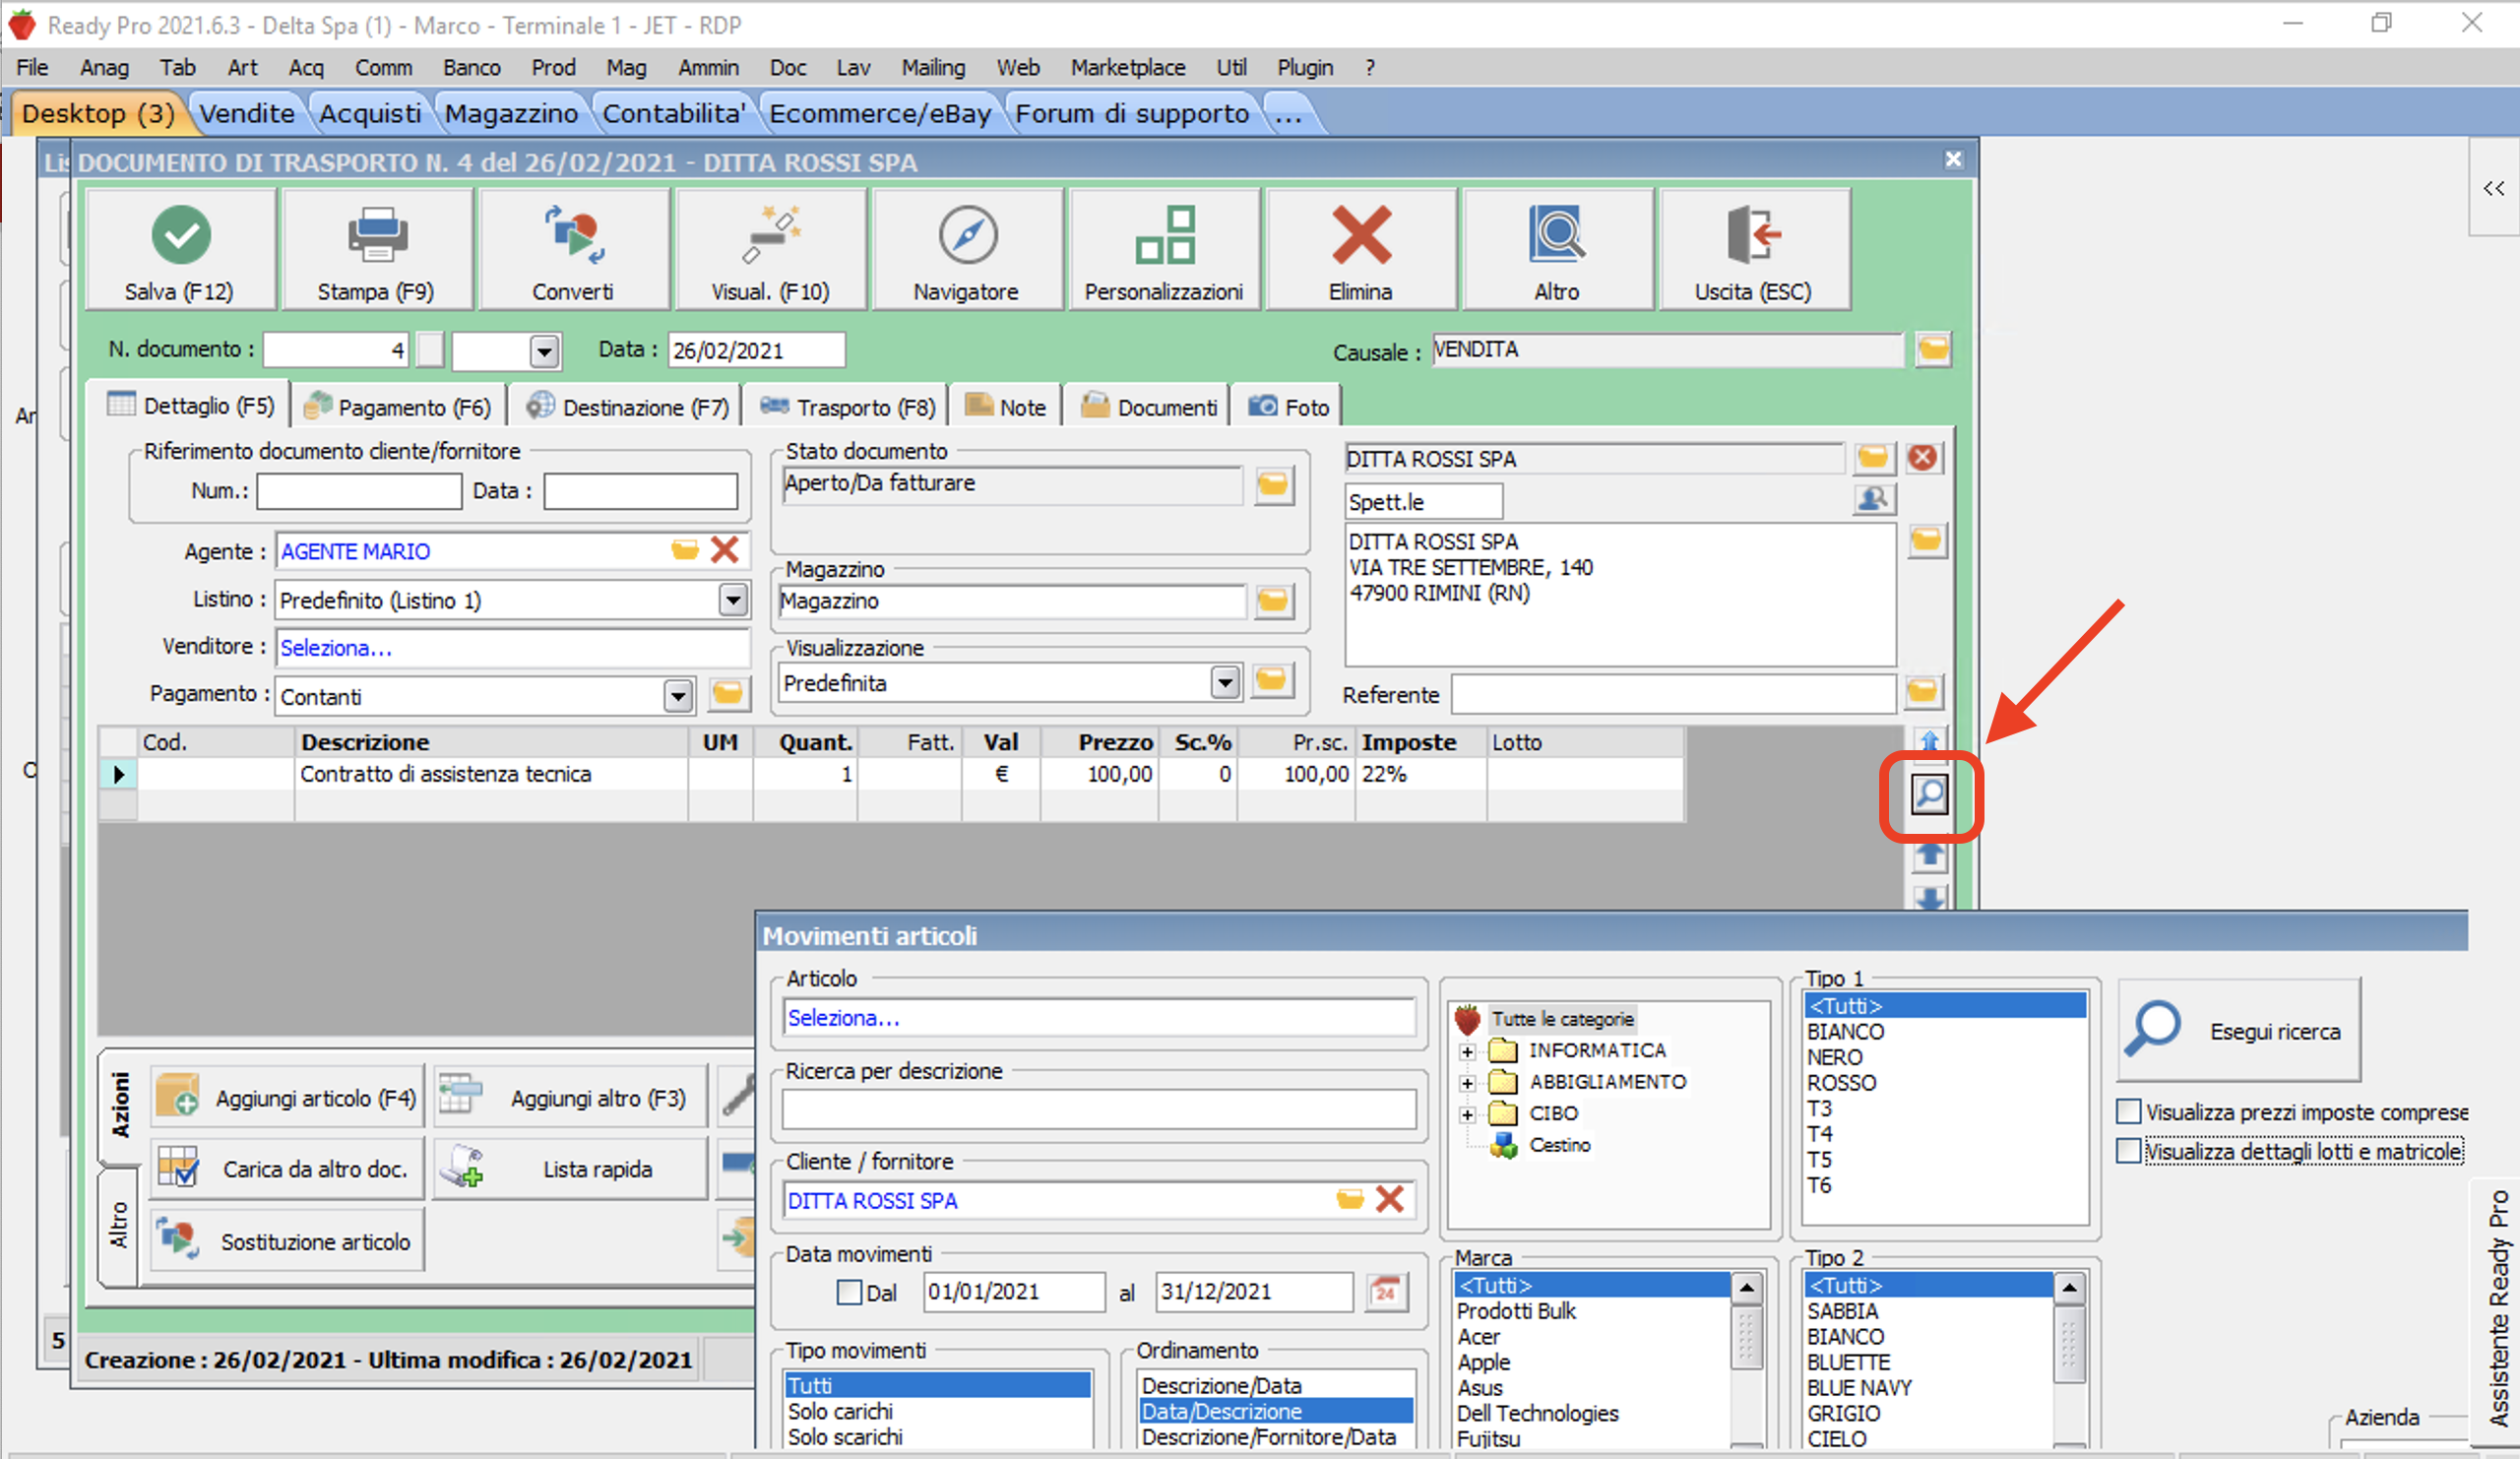Viewport: 2520px width, 1459px height.
Task: Expand the CIBO category node
Action: tap(1467, 1114)
